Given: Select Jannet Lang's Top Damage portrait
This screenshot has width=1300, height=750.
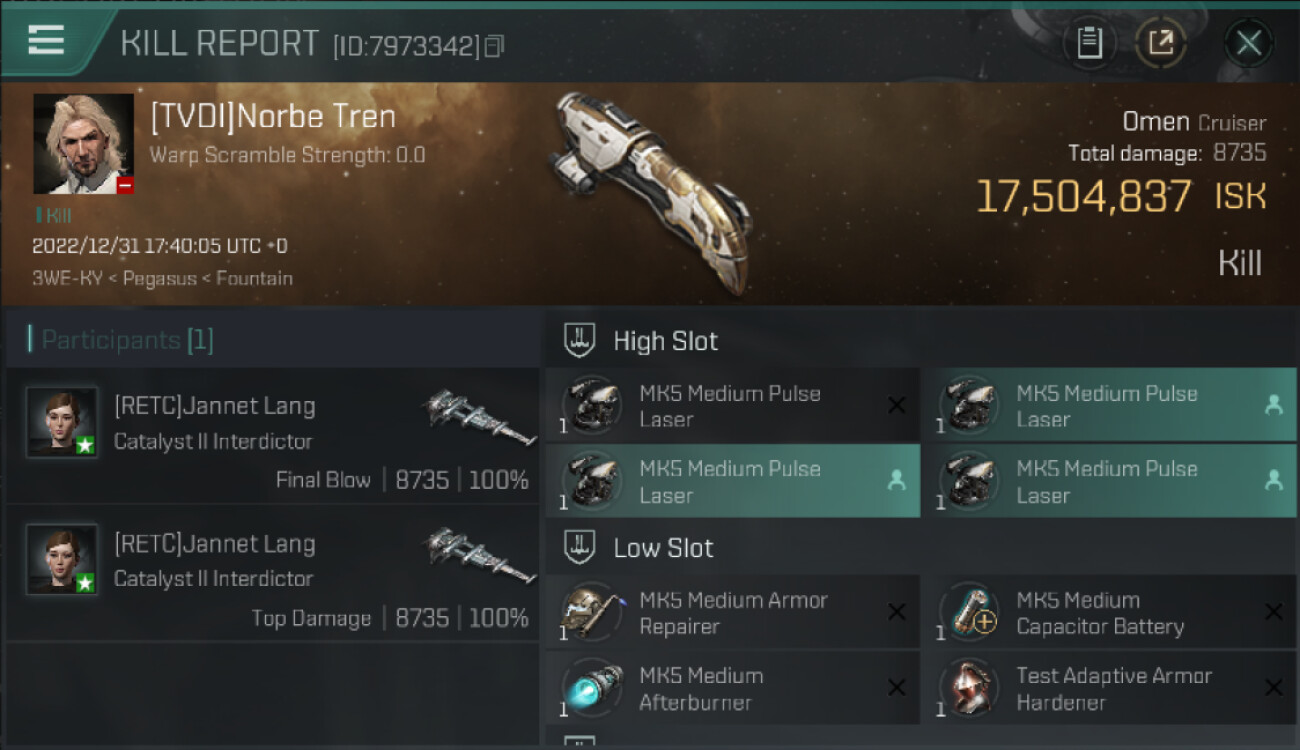Looking at the screenshot, I should coord(62,560).
